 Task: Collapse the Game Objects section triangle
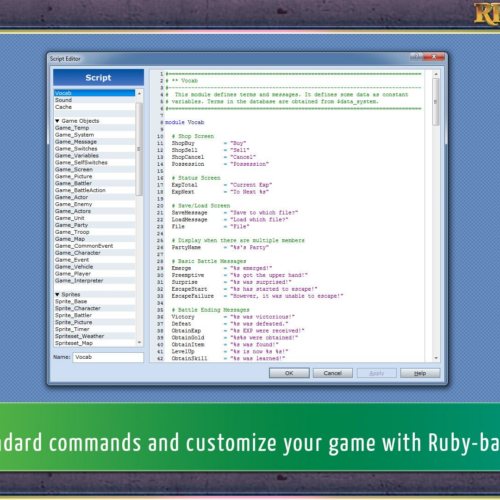pyautogui.click(x=57, y=121)
